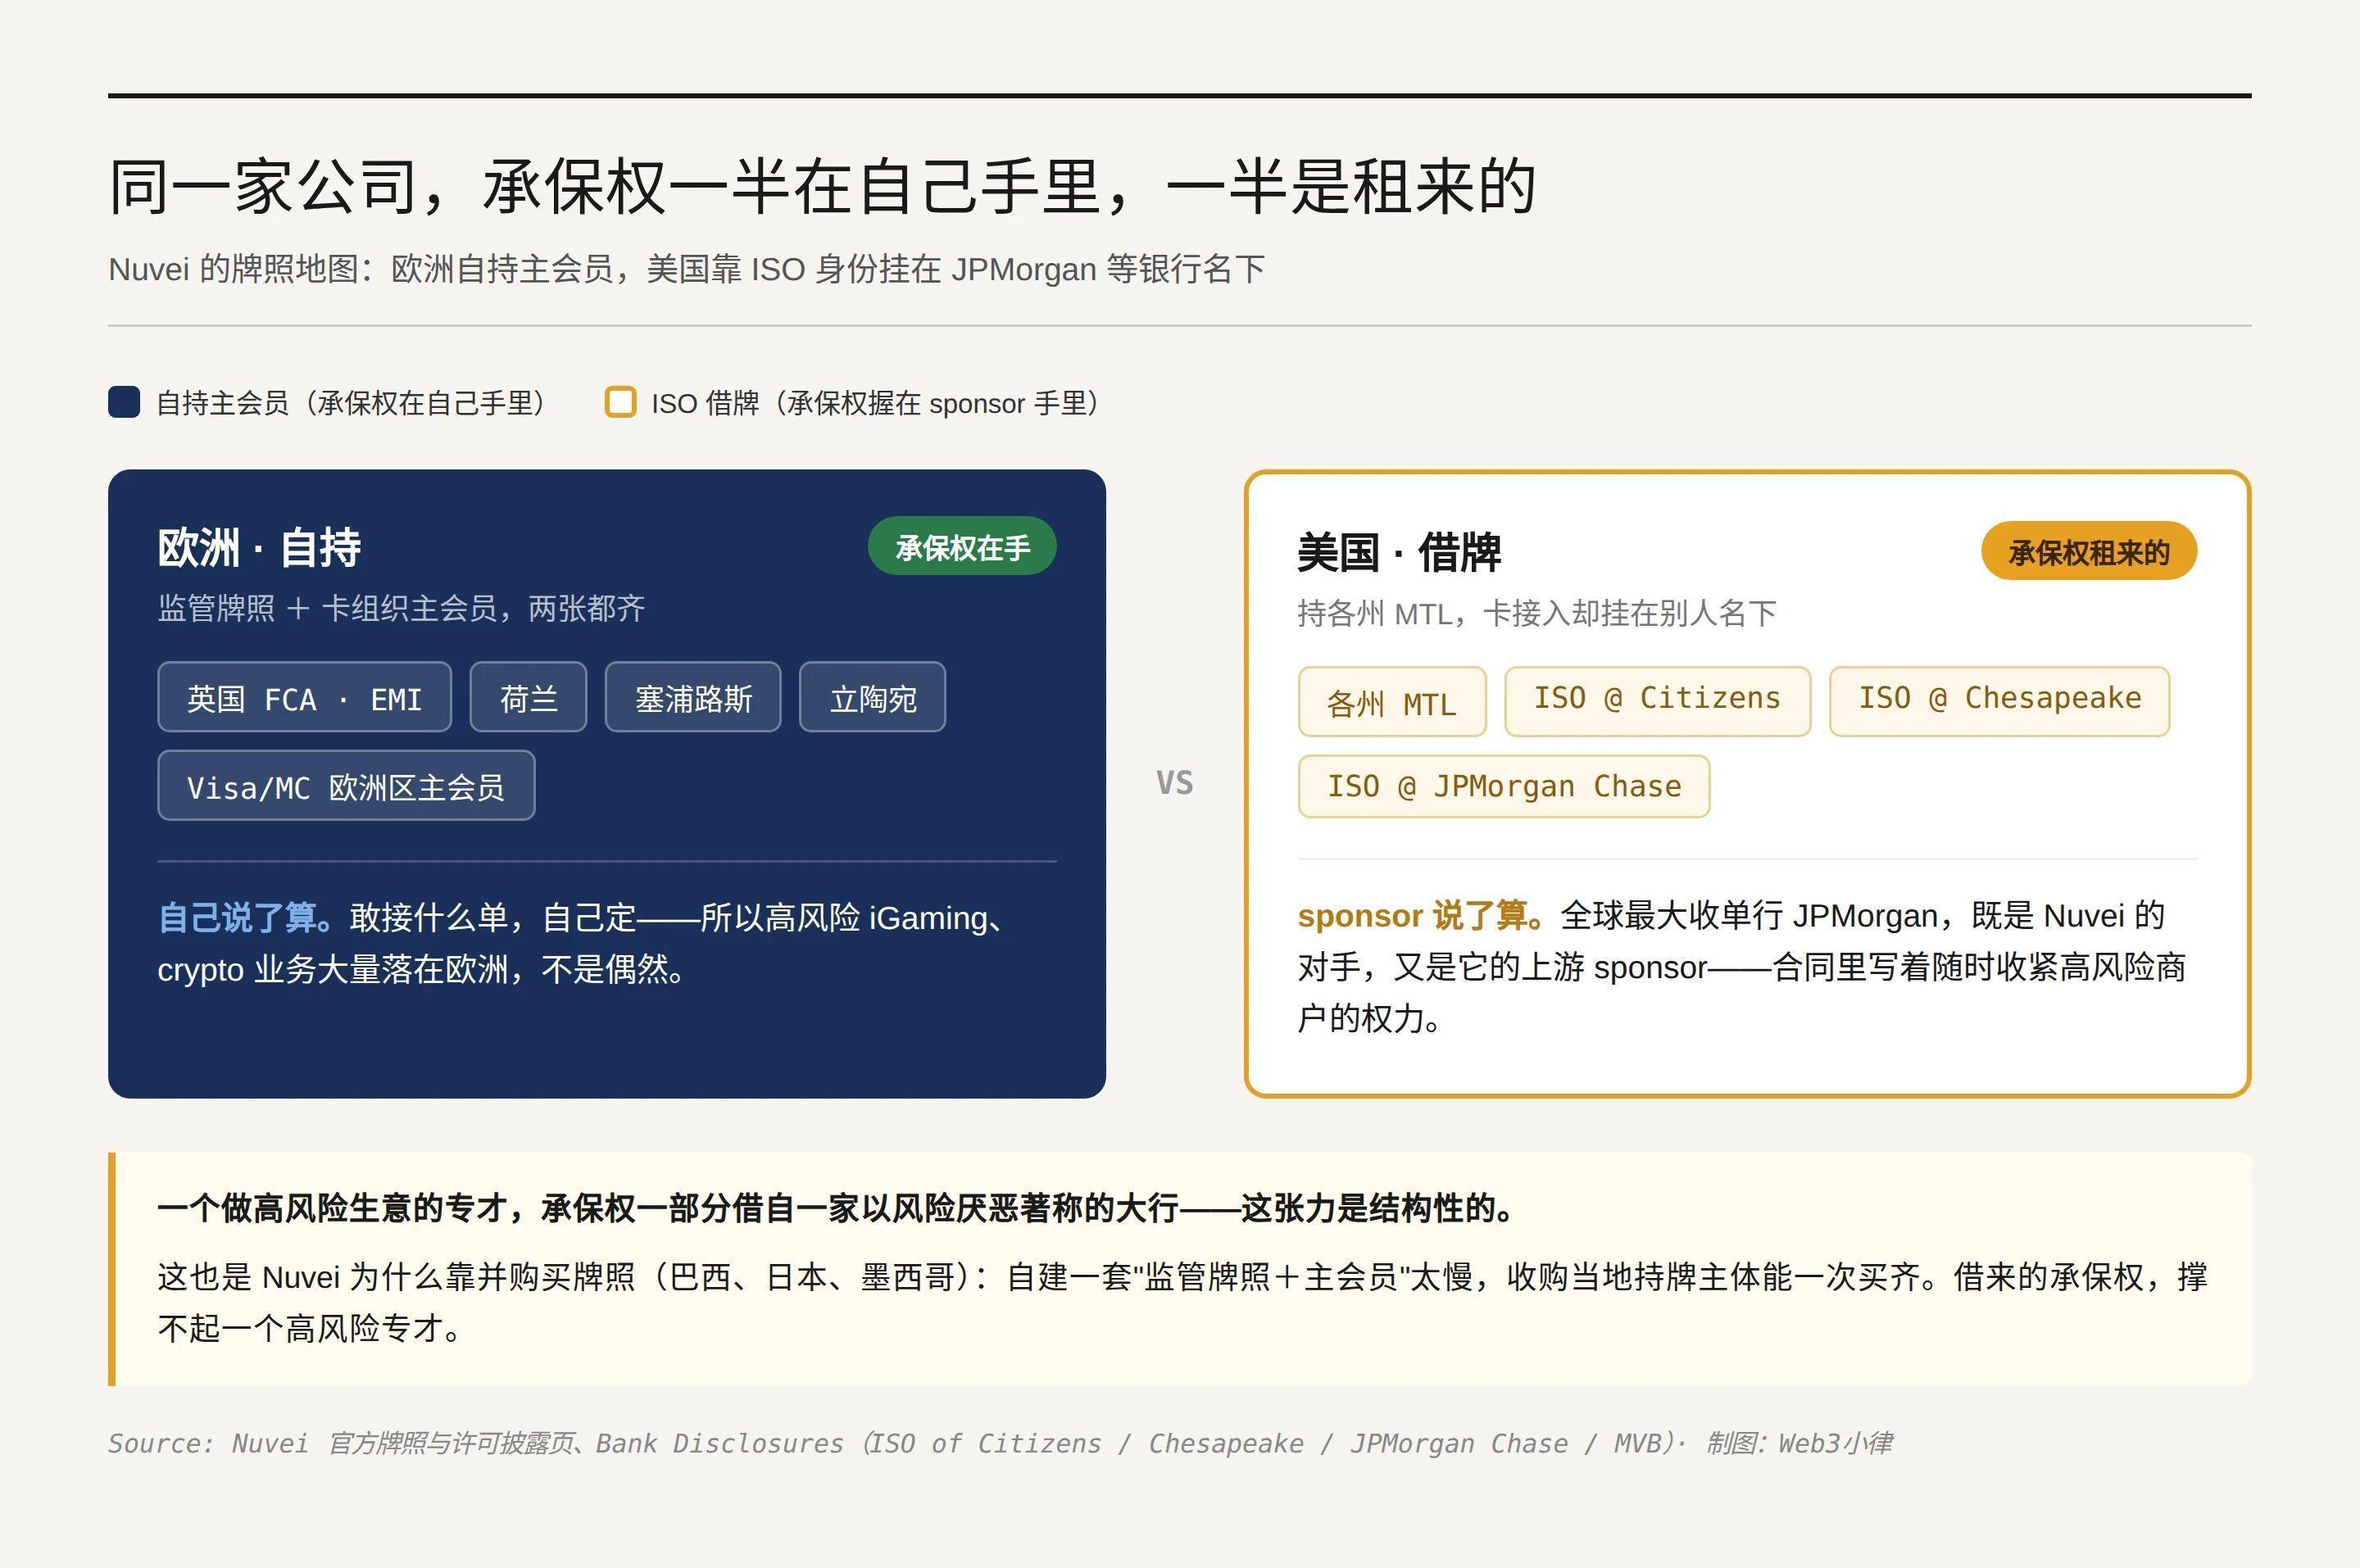Click the dark blue legend swatch for 自持主会员
The image size is (2360, 1568).
[x=124, y=402]
